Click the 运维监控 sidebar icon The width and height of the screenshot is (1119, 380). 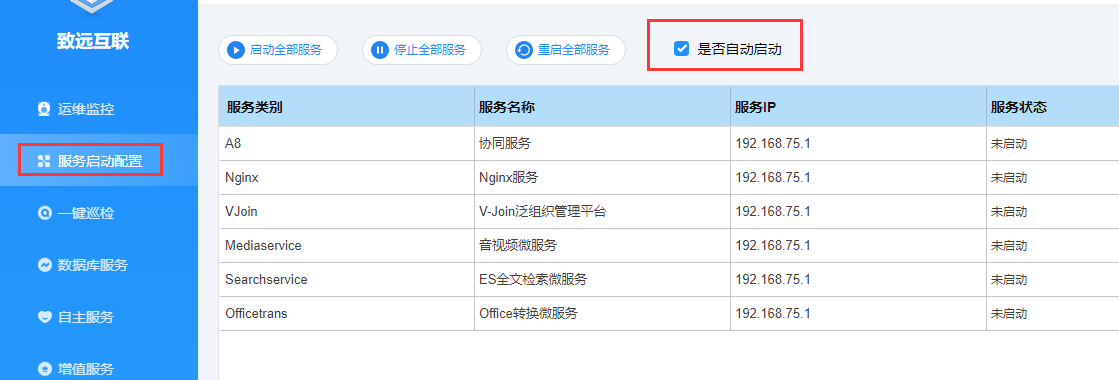(44, 109)
